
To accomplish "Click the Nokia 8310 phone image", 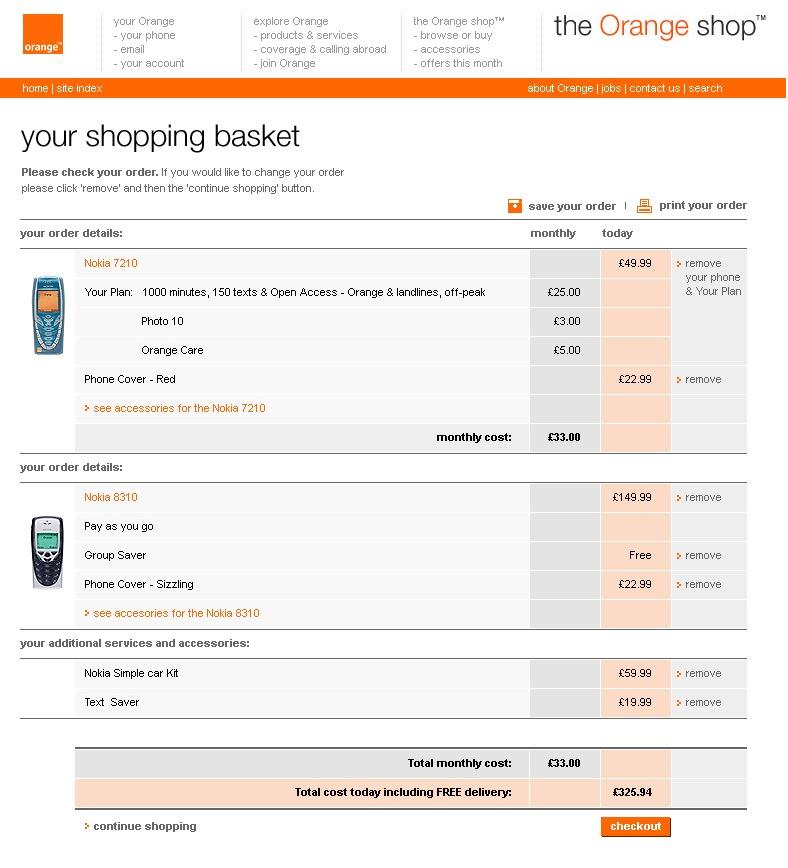I will pyautogui.click(x=47, y=552).
